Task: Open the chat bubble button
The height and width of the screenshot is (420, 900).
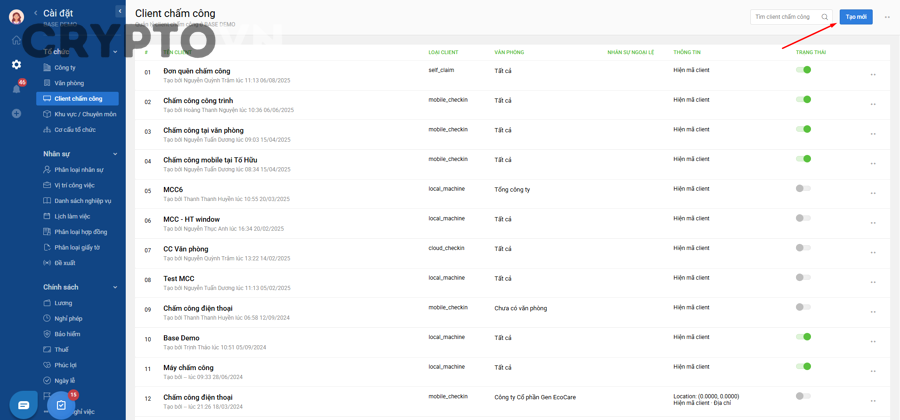Action: coord(24,405)
